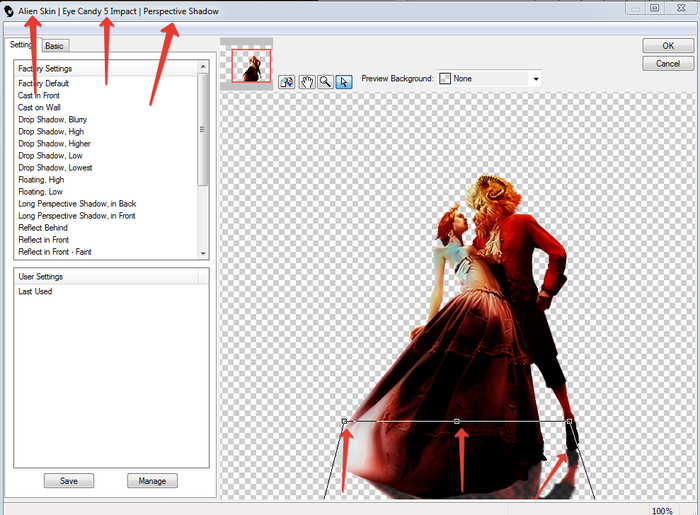The image size is (700, 515).
Task: Select the Drop Shadow, Blurry preset
Action: (x=53, y=120)
